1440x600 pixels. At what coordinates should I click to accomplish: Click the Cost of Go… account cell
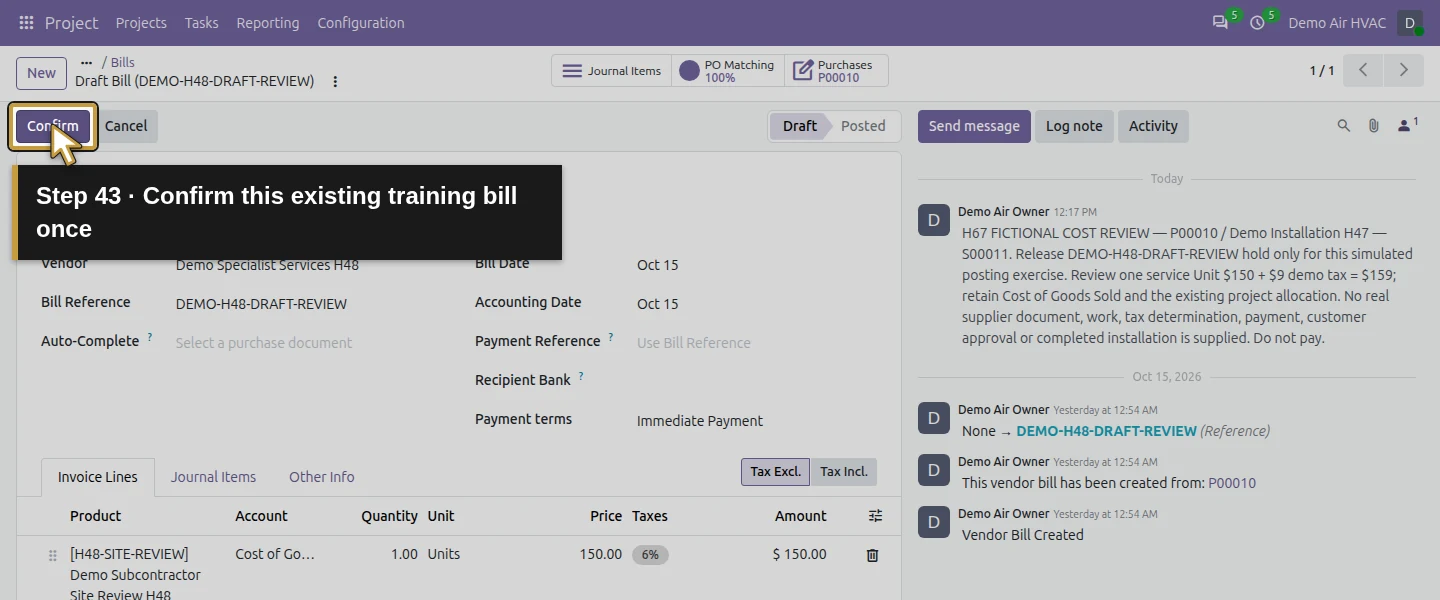pos(275,554)
